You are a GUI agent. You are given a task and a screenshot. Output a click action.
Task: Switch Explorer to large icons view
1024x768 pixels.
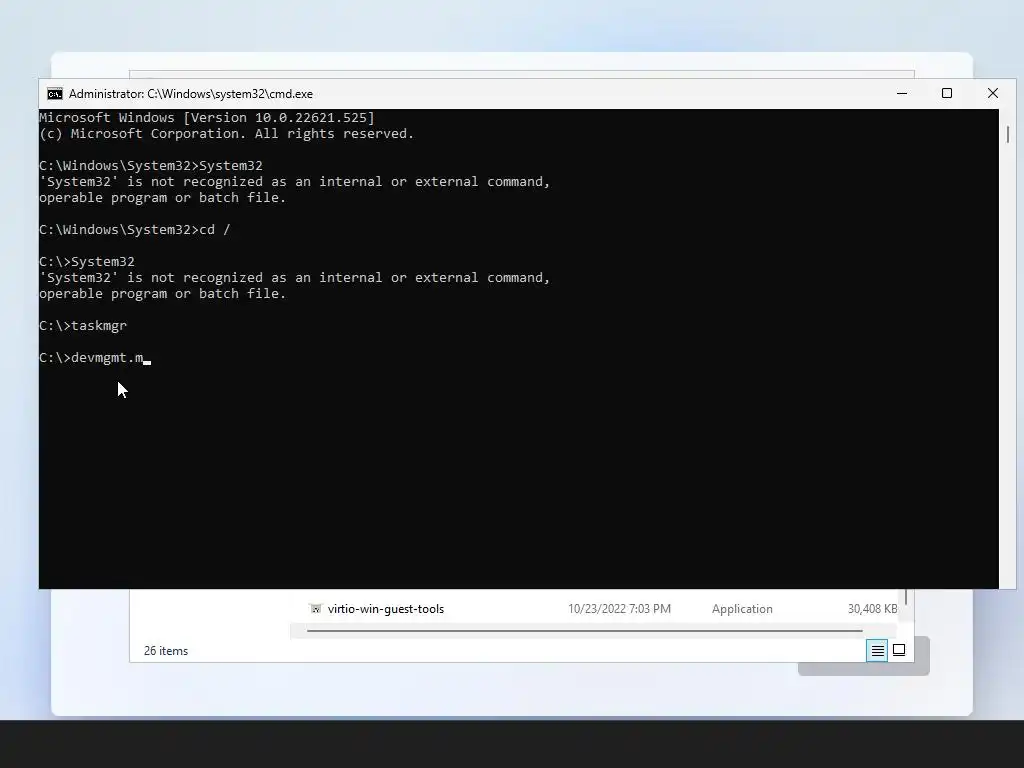[899, 650]
